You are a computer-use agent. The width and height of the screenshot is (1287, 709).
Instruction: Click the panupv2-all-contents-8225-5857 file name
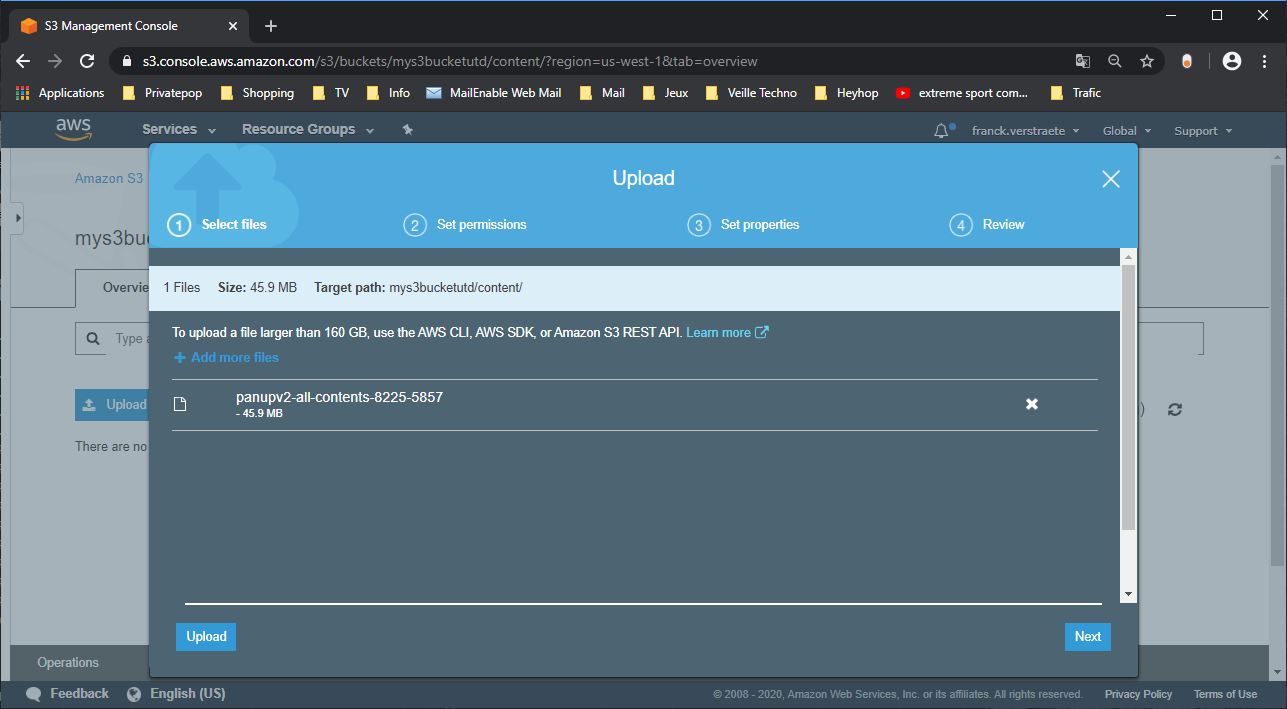(339, 397)
